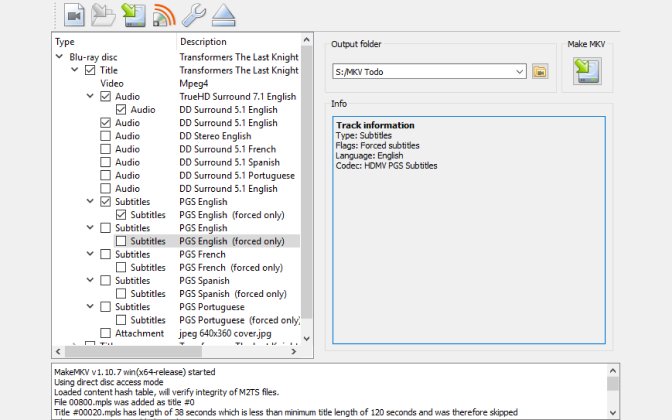672x420 pixels.
Task: Collapse the PGS French subtitles node
Action: [x=90, y=254]
